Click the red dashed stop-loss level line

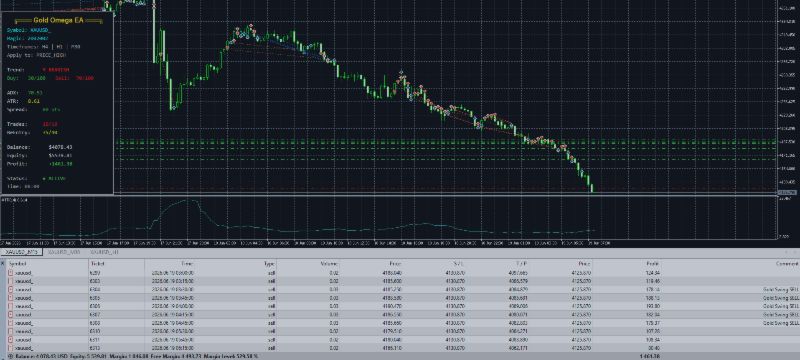[444, 189]
